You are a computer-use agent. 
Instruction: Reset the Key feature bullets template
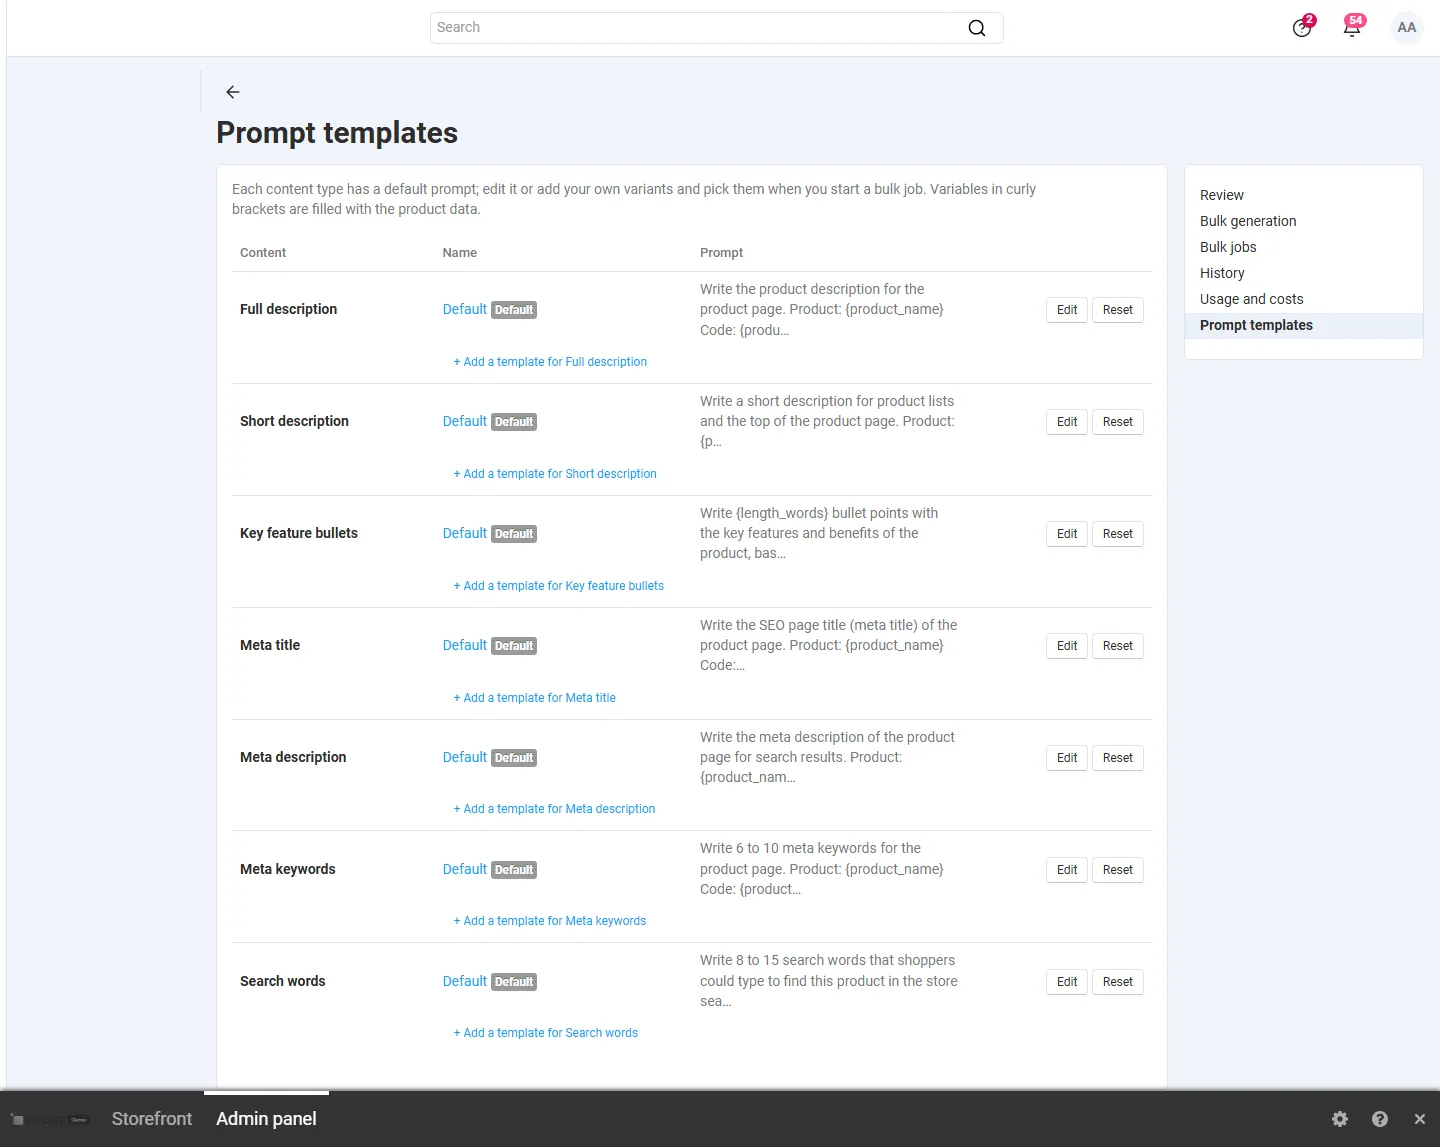[1118, 534]
